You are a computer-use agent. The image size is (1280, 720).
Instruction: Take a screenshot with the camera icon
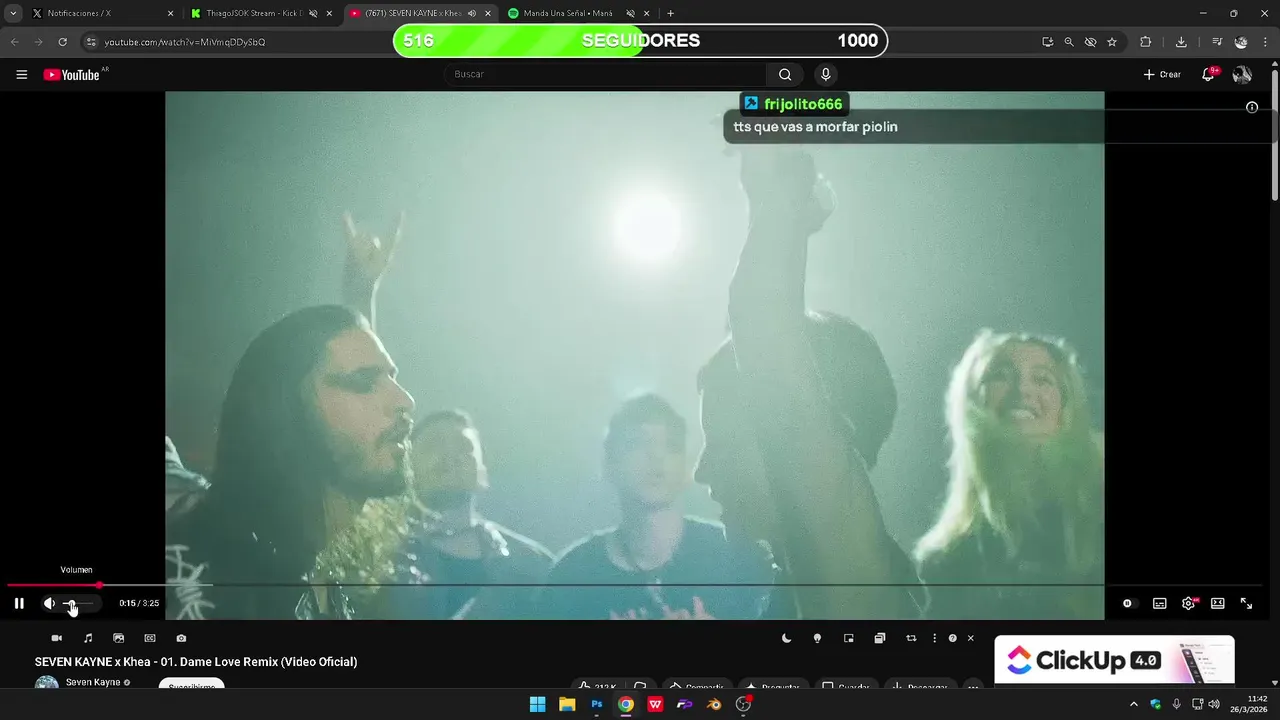pos(181,638)
